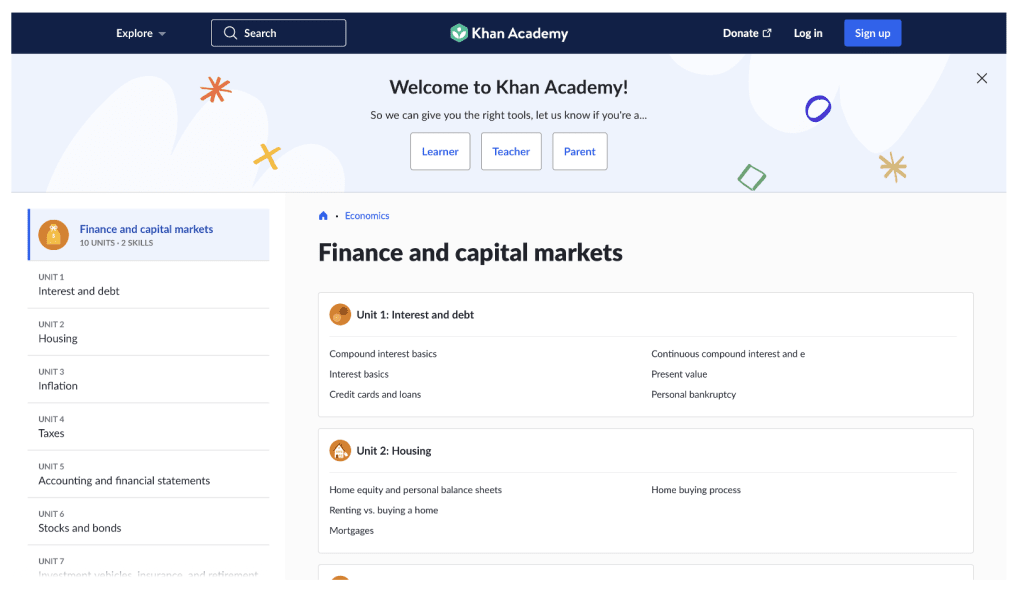Click the Khan Academy title text in the header

[x=520, y=33]
